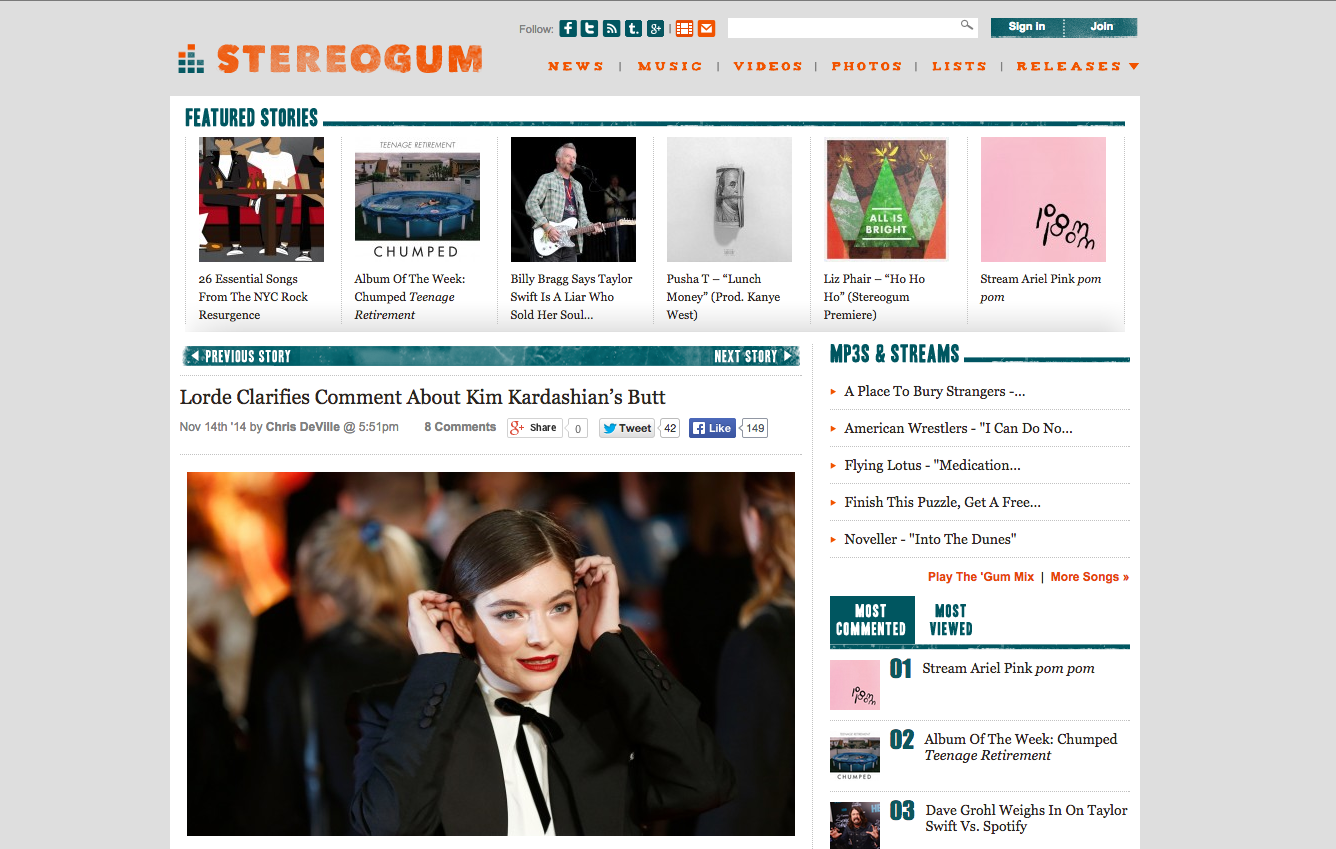Click the Google Plus share count of 0

point(577,428)
